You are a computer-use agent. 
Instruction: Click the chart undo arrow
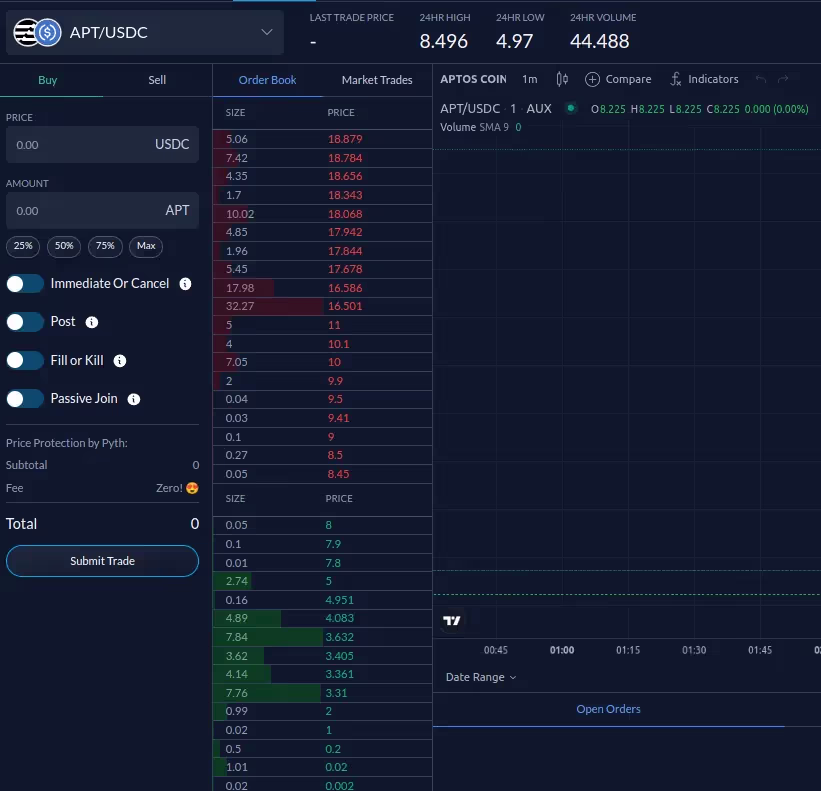tap(761, 79)
